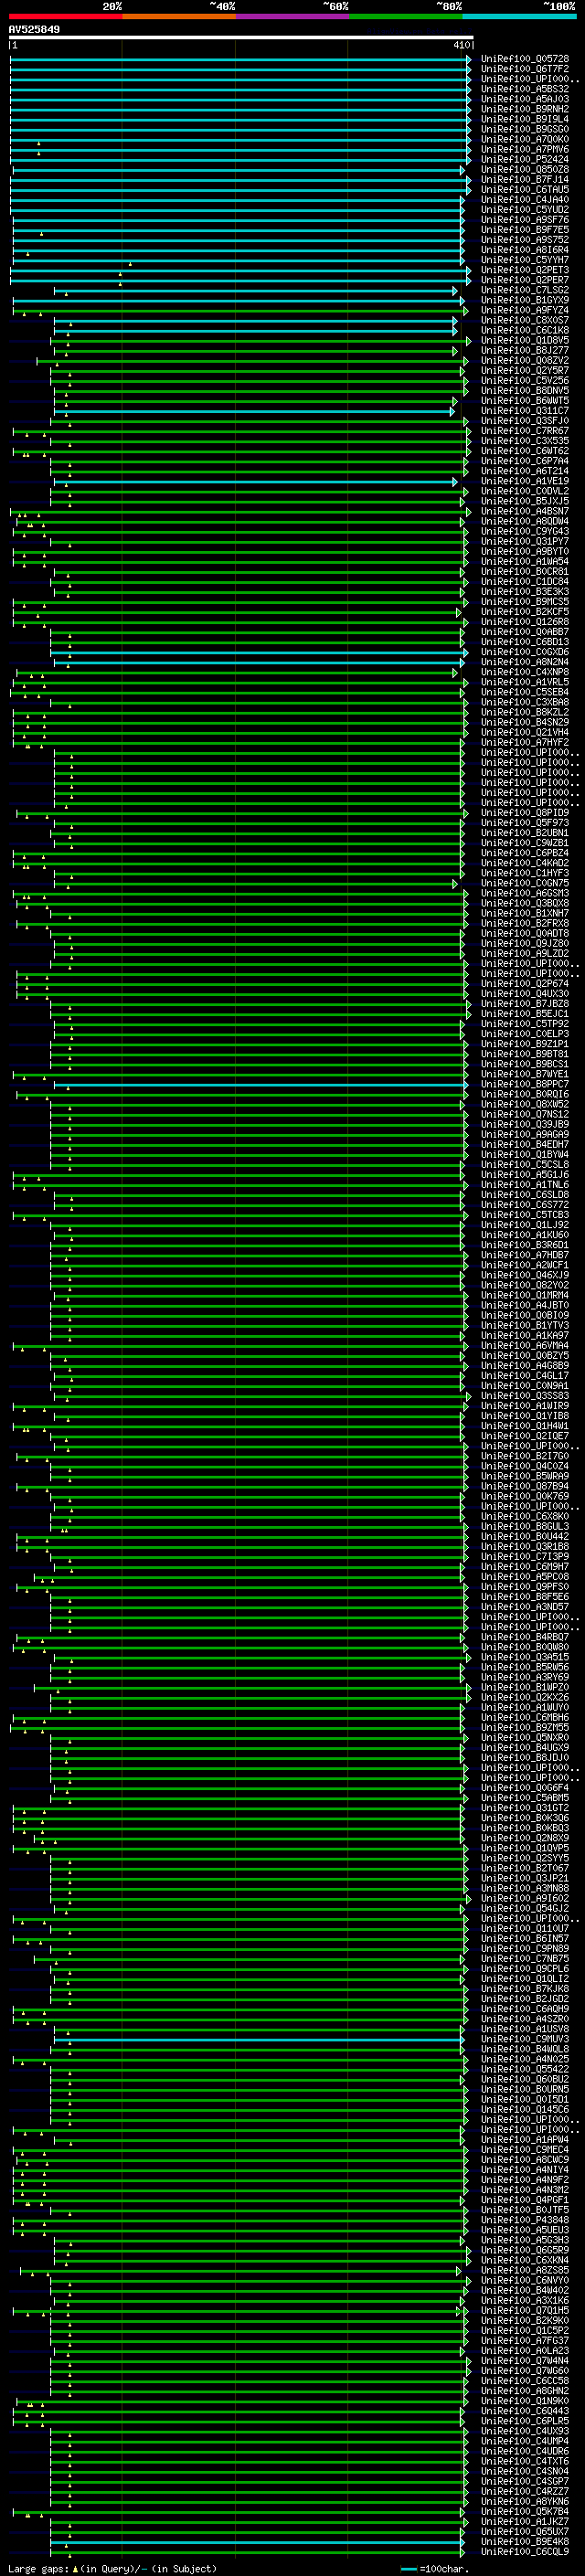Select the query name AV525849
The height and width of the screenshot is (2576, 585).
click(34, 29)
